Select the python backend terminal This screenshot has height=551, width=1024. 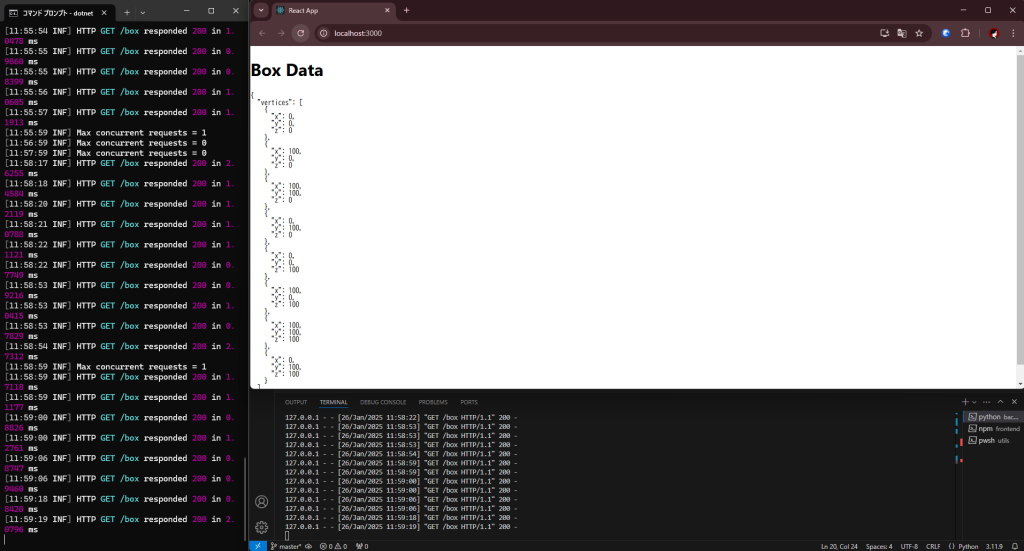[x=993, y=417]
